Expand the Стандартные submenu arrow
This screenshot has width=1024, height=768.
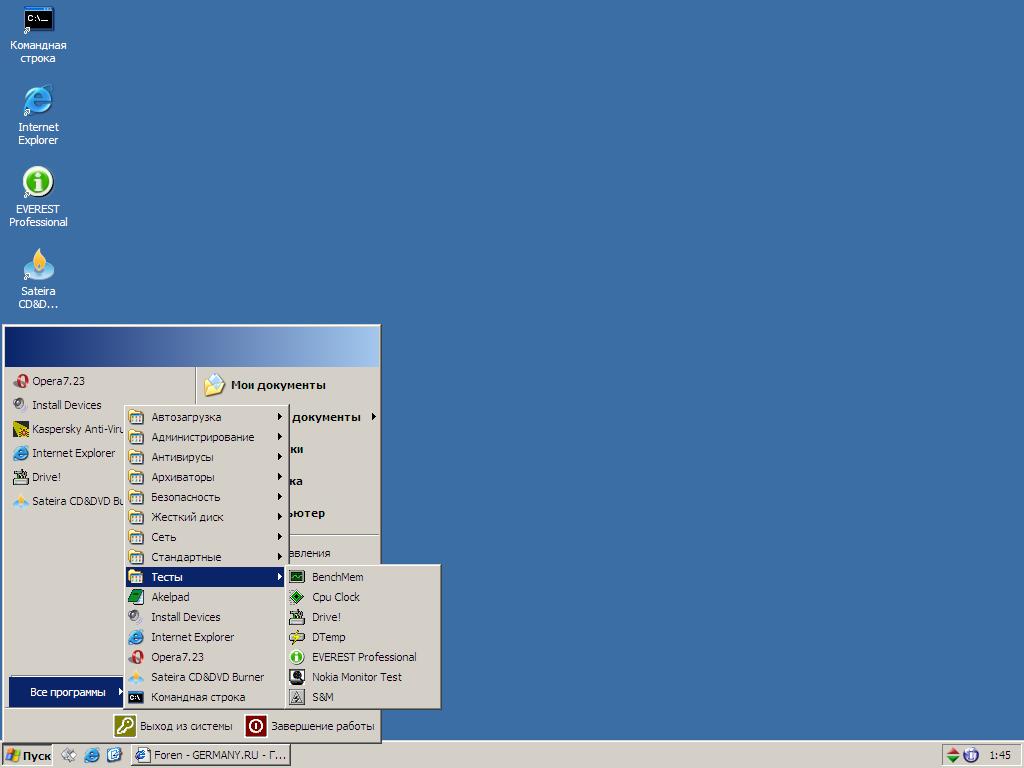click(280, 557)
